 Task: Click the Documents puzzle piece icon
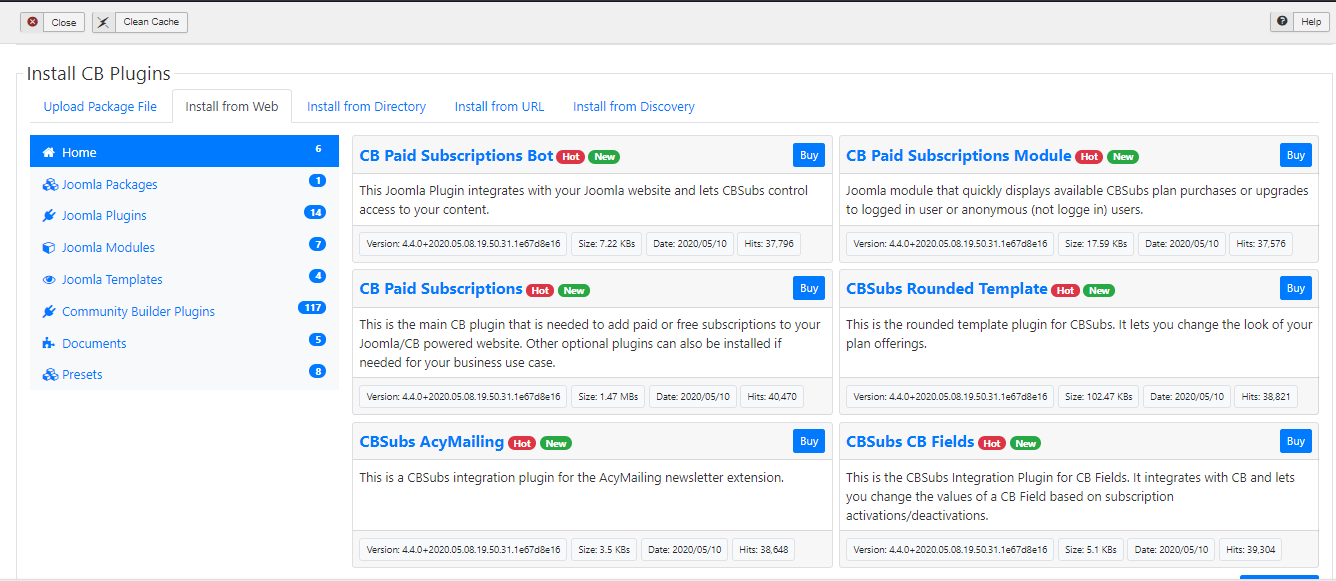tap(48, 343)
